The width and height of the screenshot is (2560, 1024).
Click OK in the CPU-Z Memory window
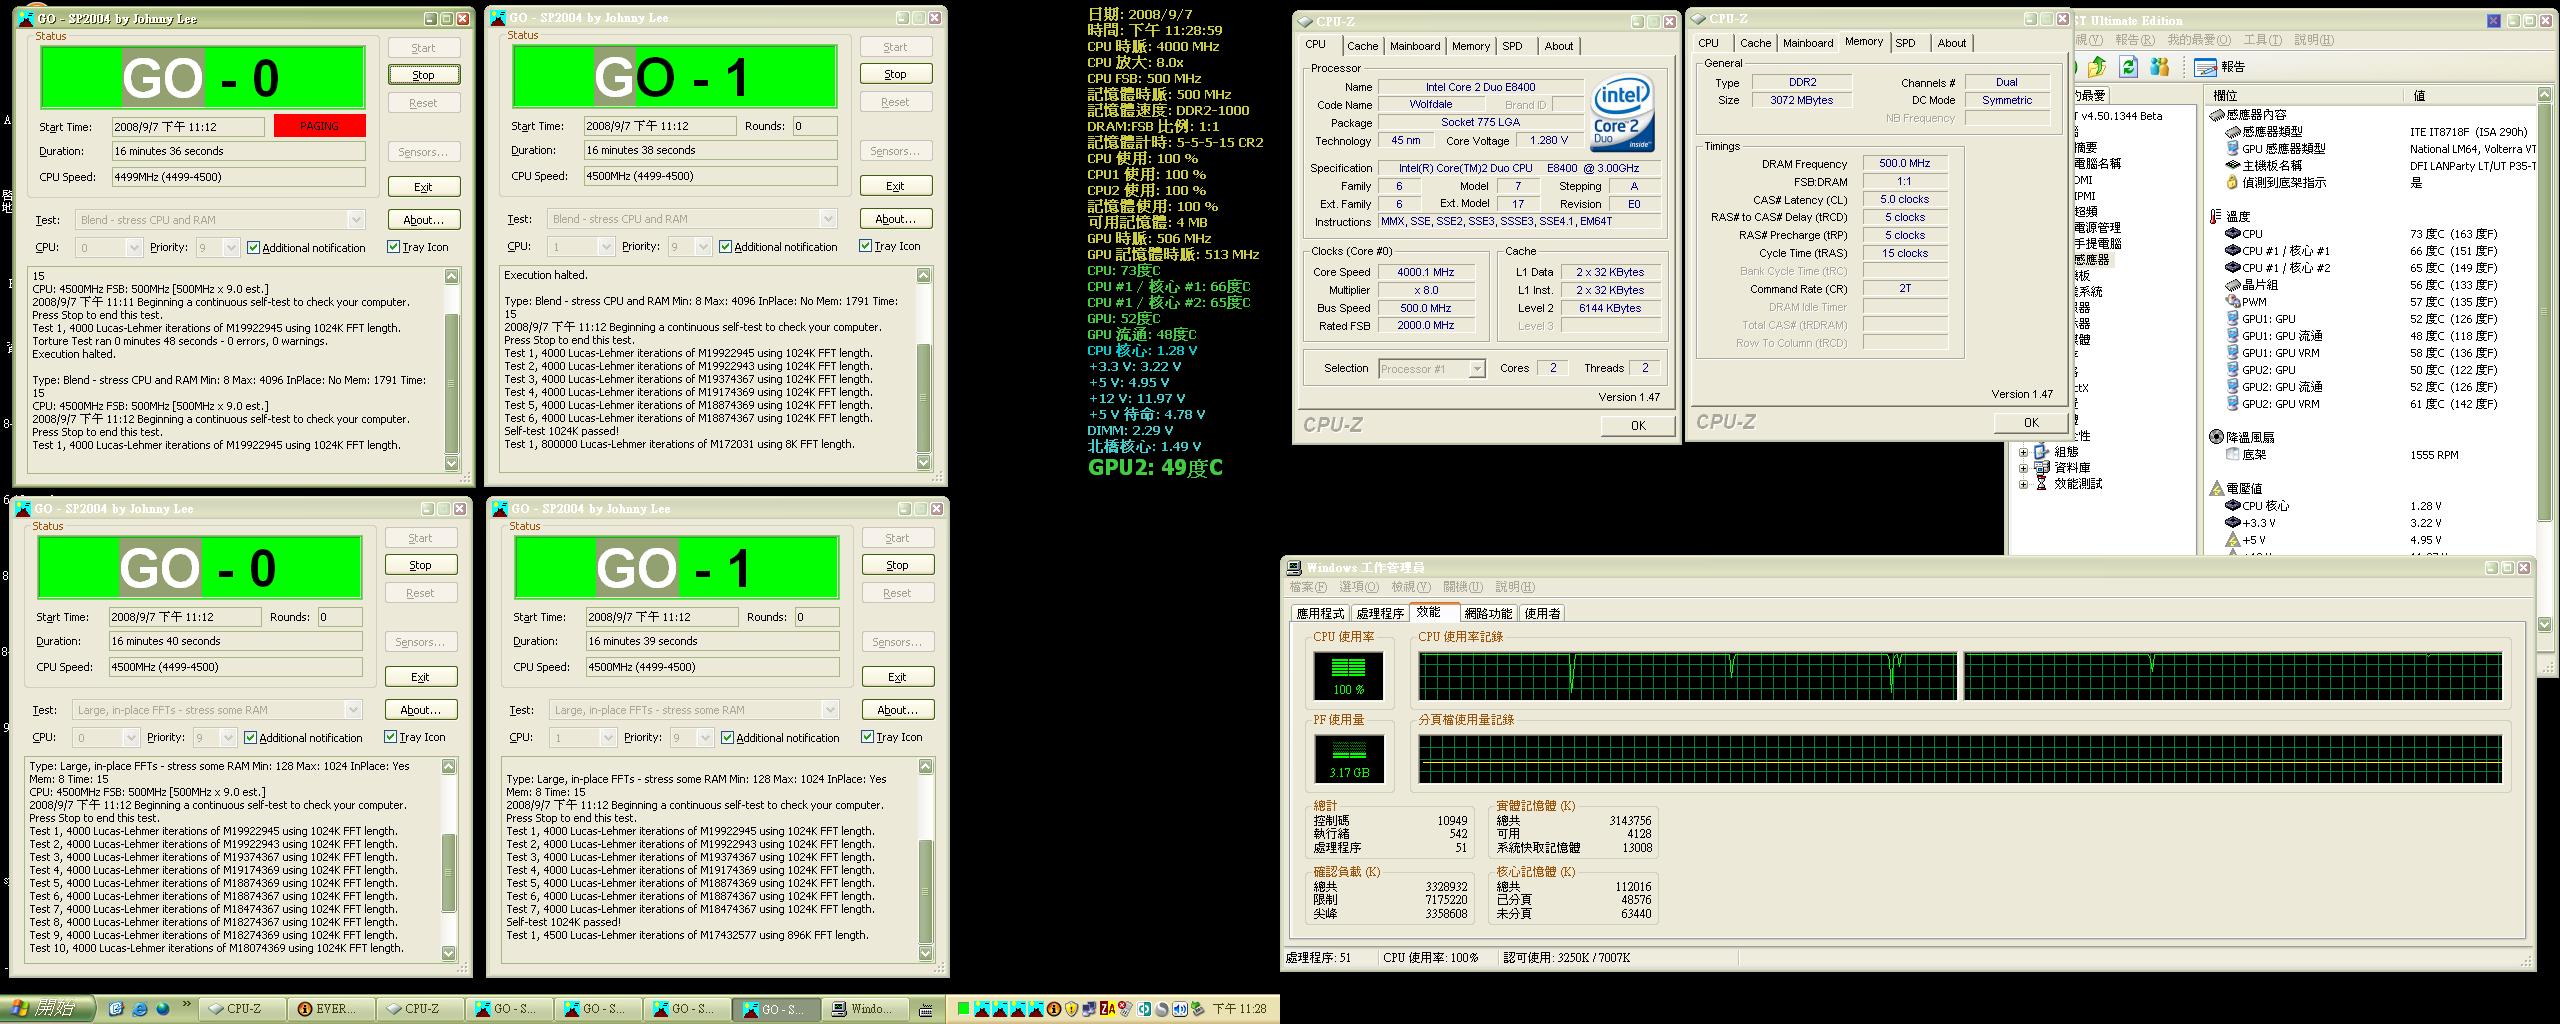coord(2030,422)
